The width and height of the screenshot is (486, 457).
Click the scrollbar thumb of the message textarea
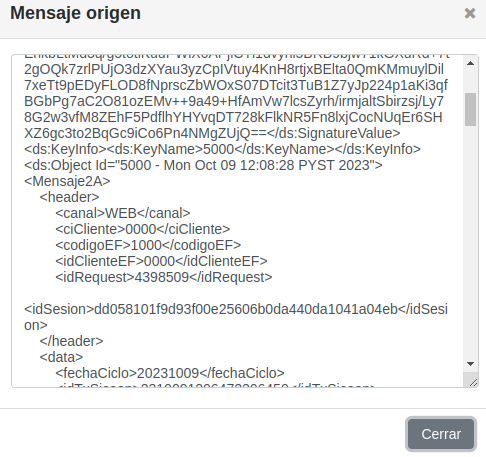[470, 109]
